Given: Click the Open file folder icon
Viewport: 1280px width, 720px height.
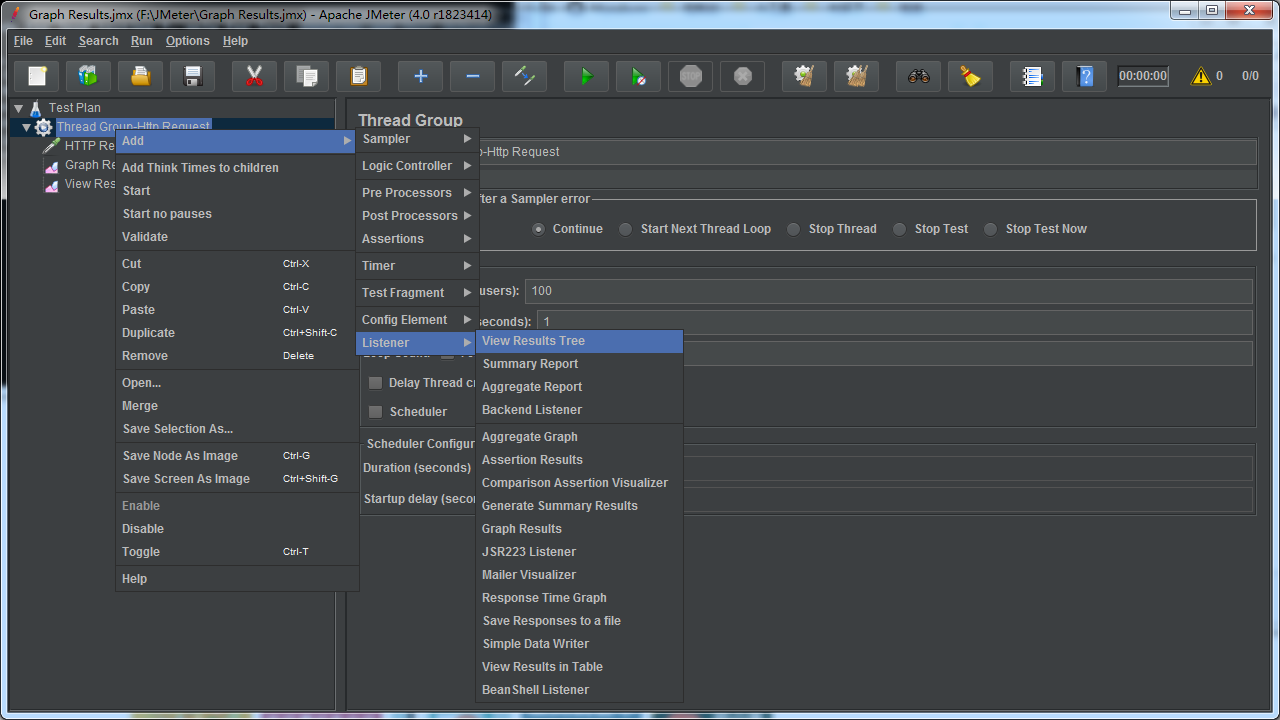Looking at the screenshot, I should 141,76.
